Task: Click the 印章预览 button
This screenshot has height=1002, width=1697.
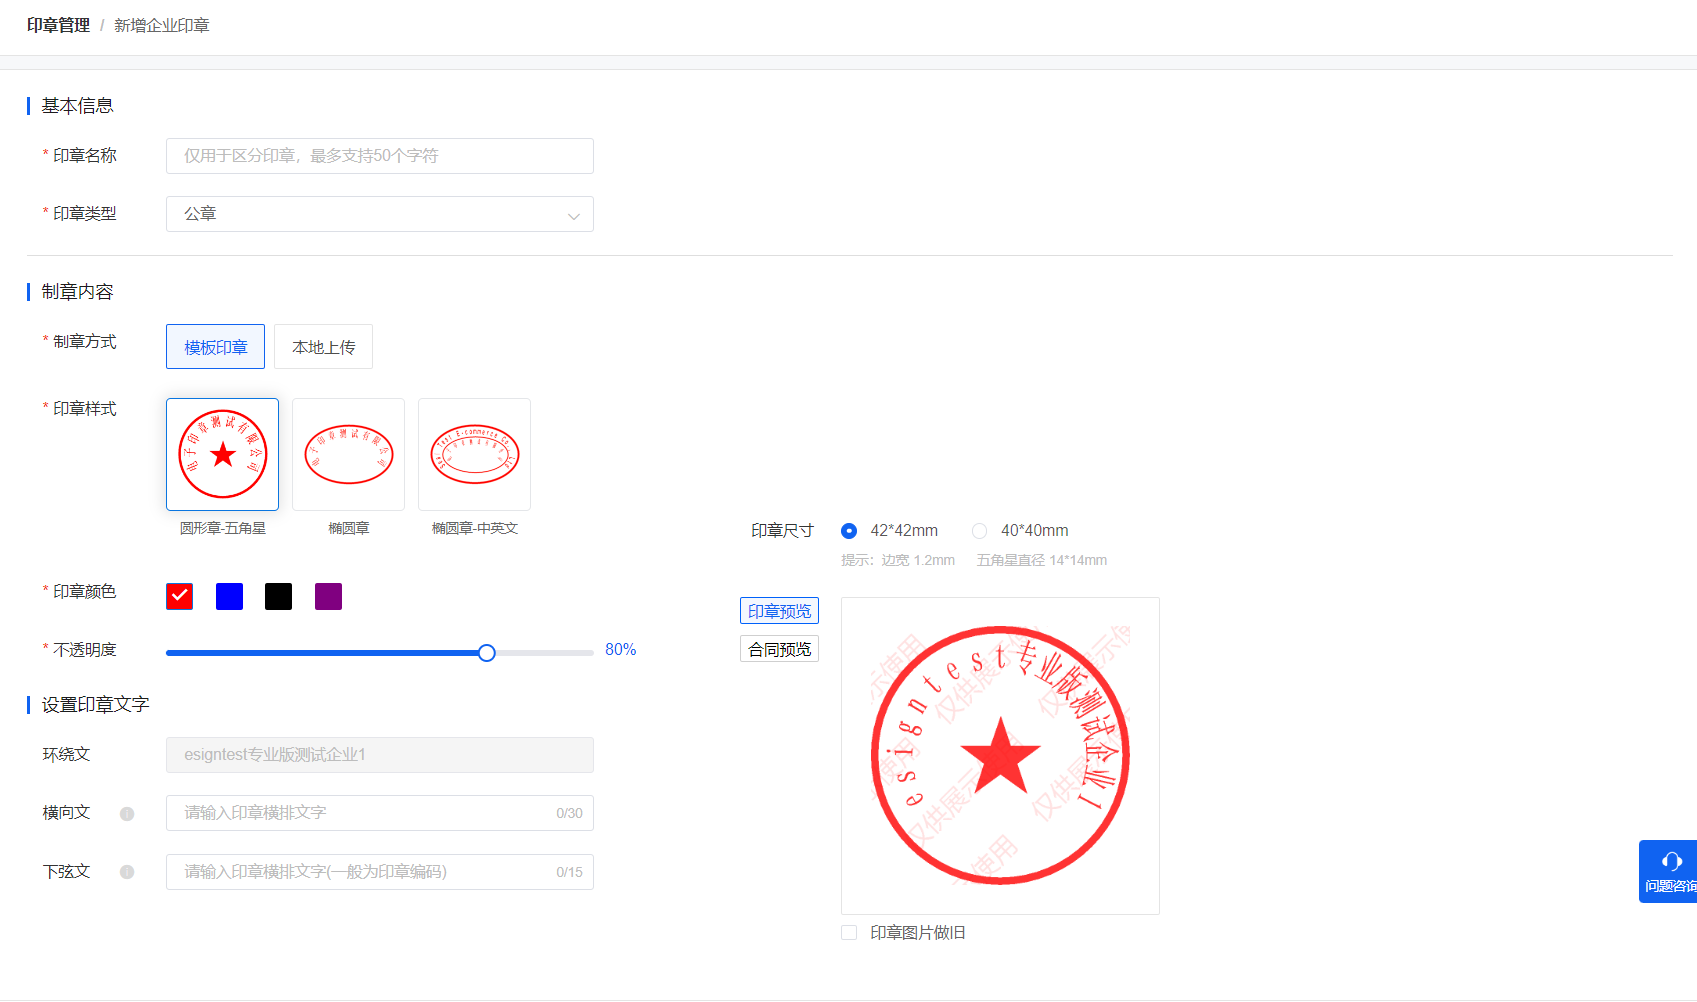Action: click(x=780, y=611)
